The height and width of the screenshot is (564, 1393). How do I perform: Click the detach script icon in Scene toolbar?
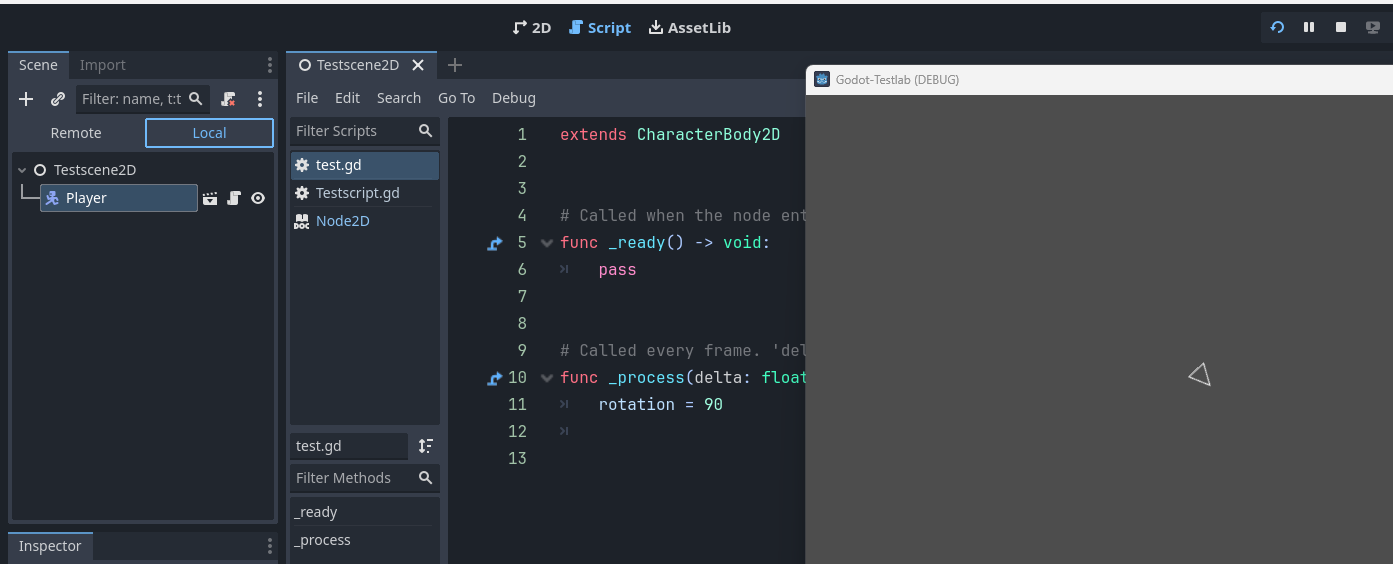point(229,99)
